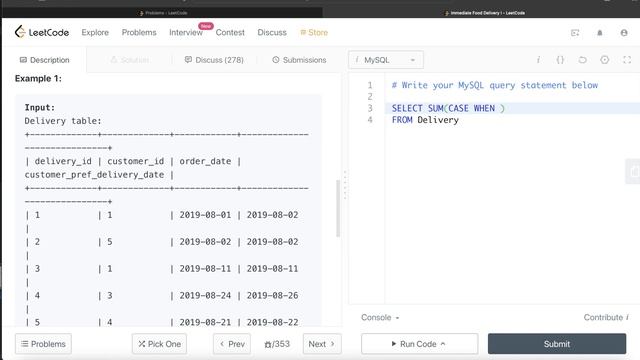This screenshot has height=360, width=640.
Task: Go to the previous problem
Action: (x=232, y=344)
